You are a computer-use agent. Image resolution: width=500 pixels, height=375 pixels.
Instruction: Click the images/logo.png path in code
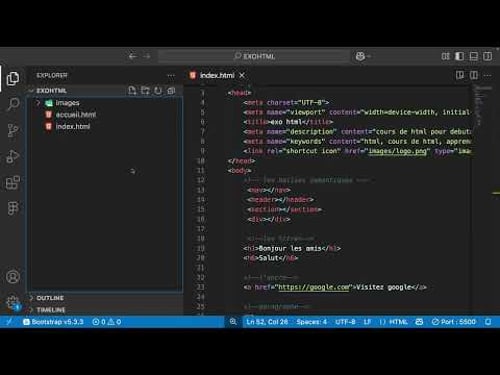tap(397, 151)
